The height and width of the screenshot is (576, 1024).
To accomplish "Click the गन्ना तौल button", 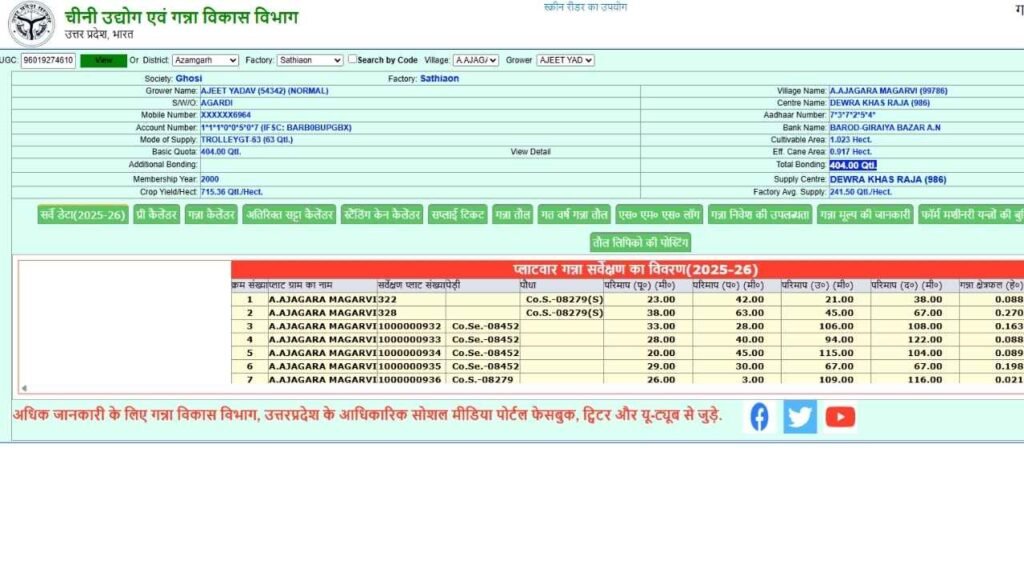I will (512, 214).
